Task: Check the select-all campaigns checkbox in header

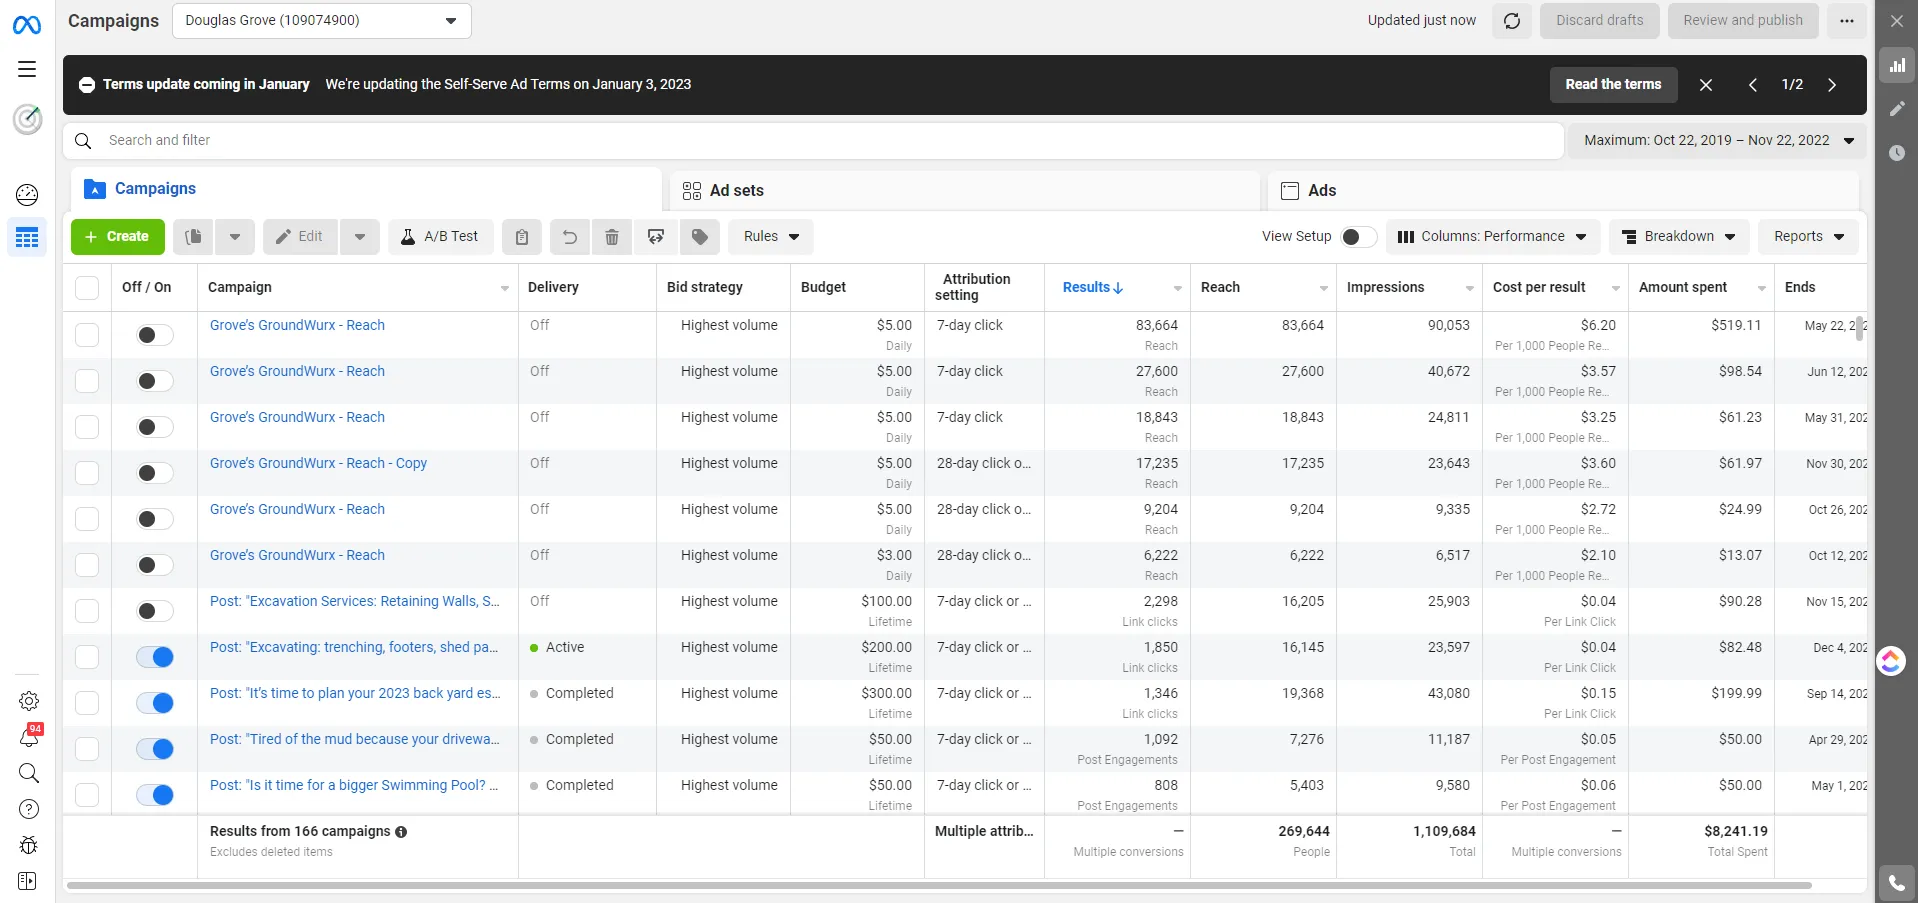Action: click(x=87, y=288)
